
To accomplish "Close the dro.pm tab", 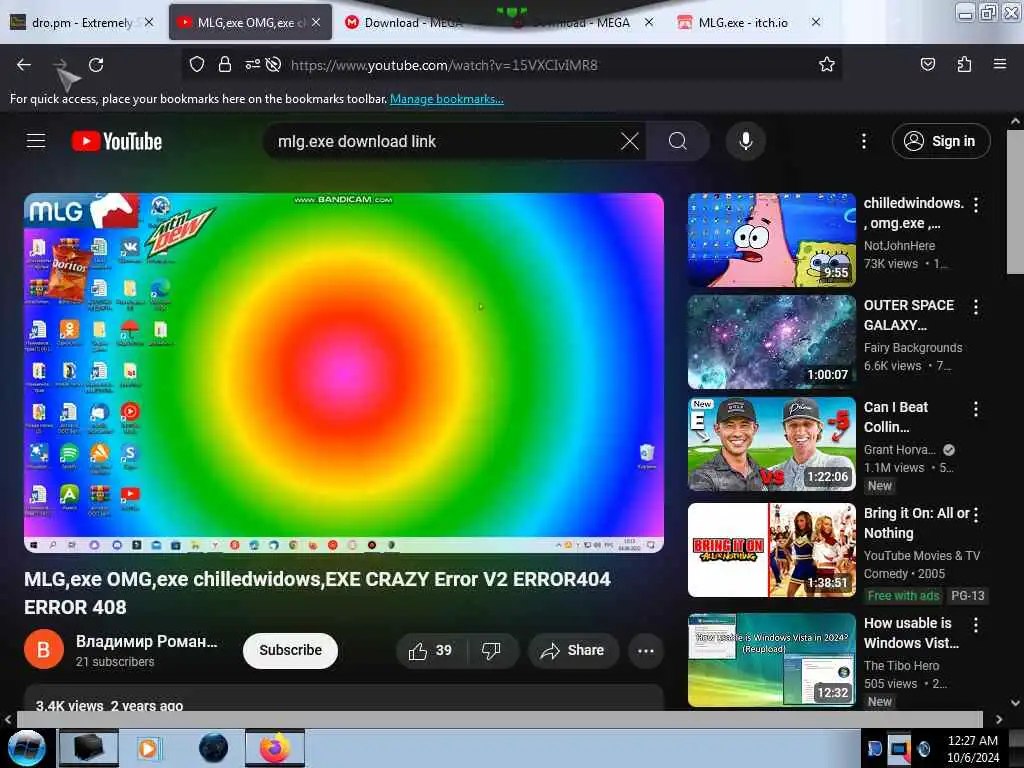I will pos(150,22).
